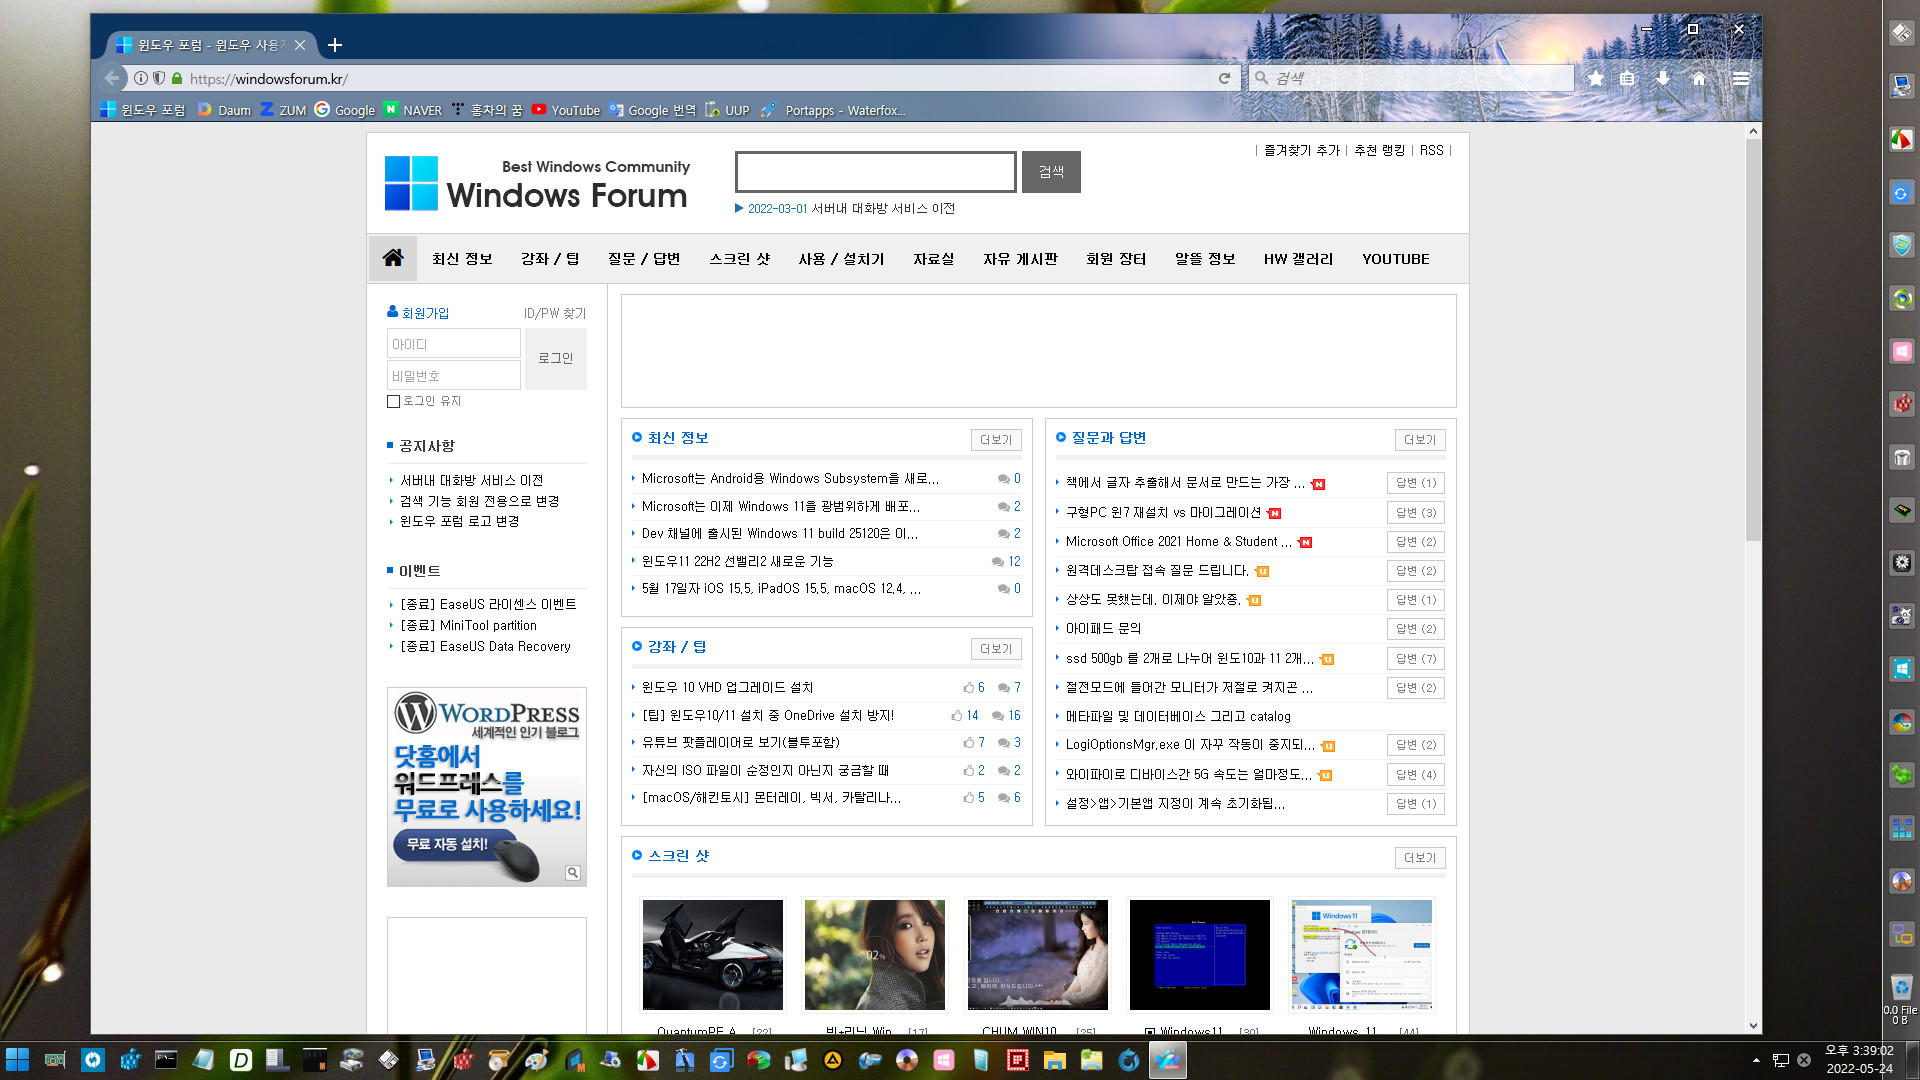
Task: Open question 아이패드 문의
Action: [x=1103, y=628]
